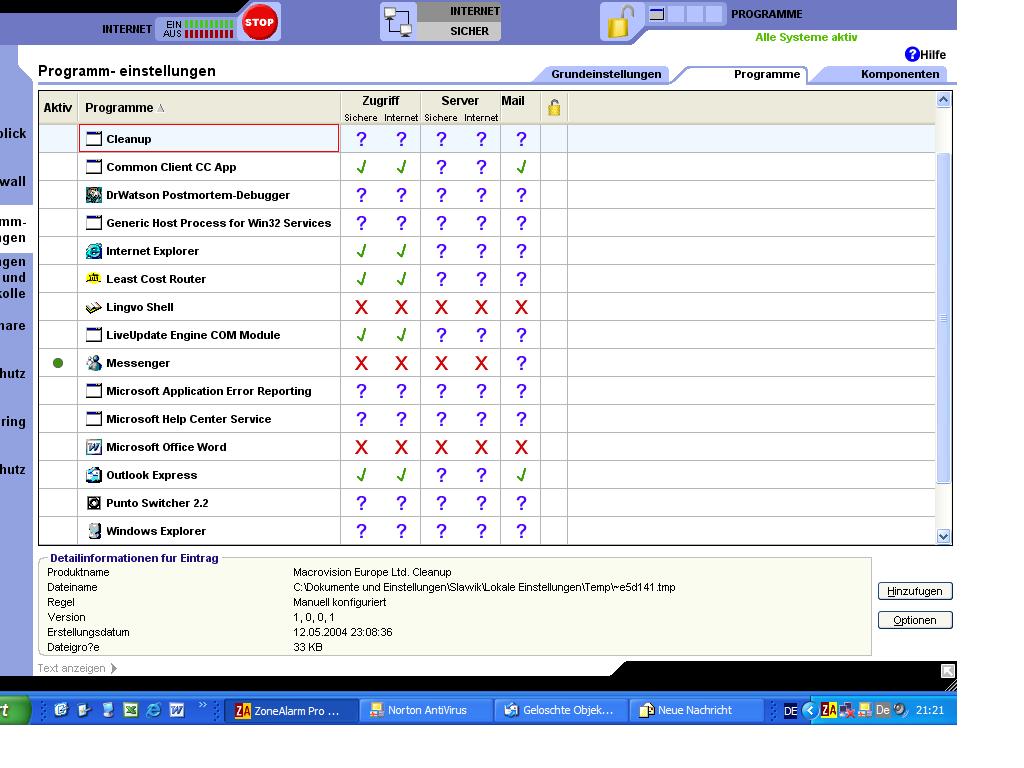This screenshot has height=768, width=1024.
Task: Click the green text "Alle Systeme aktiv"
Action: pos(806,37)
